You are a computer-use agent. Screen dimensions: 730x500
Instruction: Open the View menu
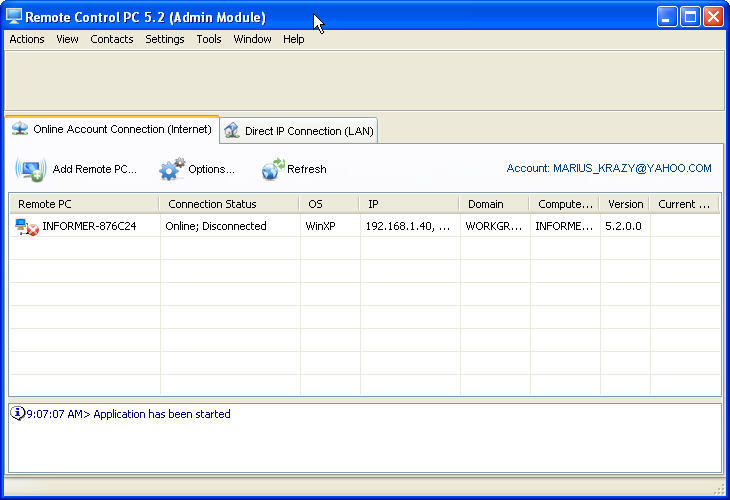point(68,39)
